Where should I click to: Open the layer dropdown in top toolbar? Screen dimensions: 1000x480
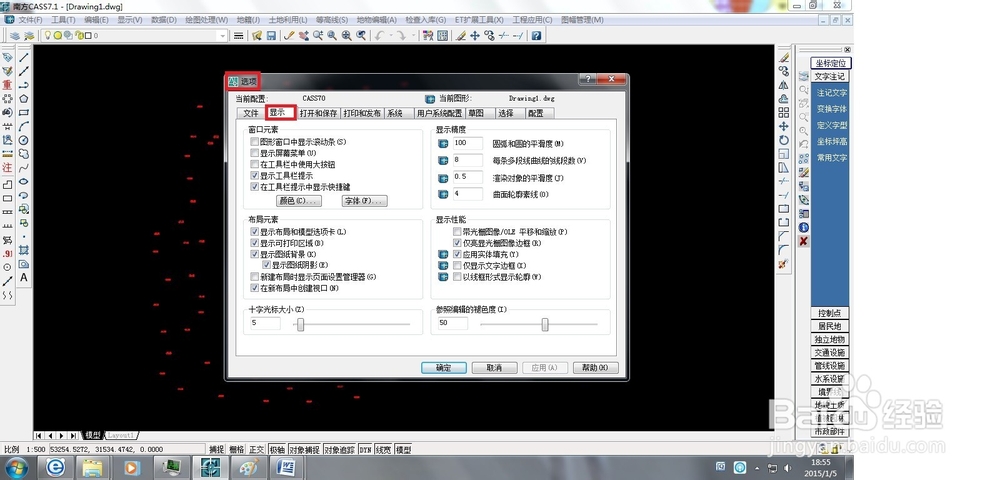tap(223, 36)
